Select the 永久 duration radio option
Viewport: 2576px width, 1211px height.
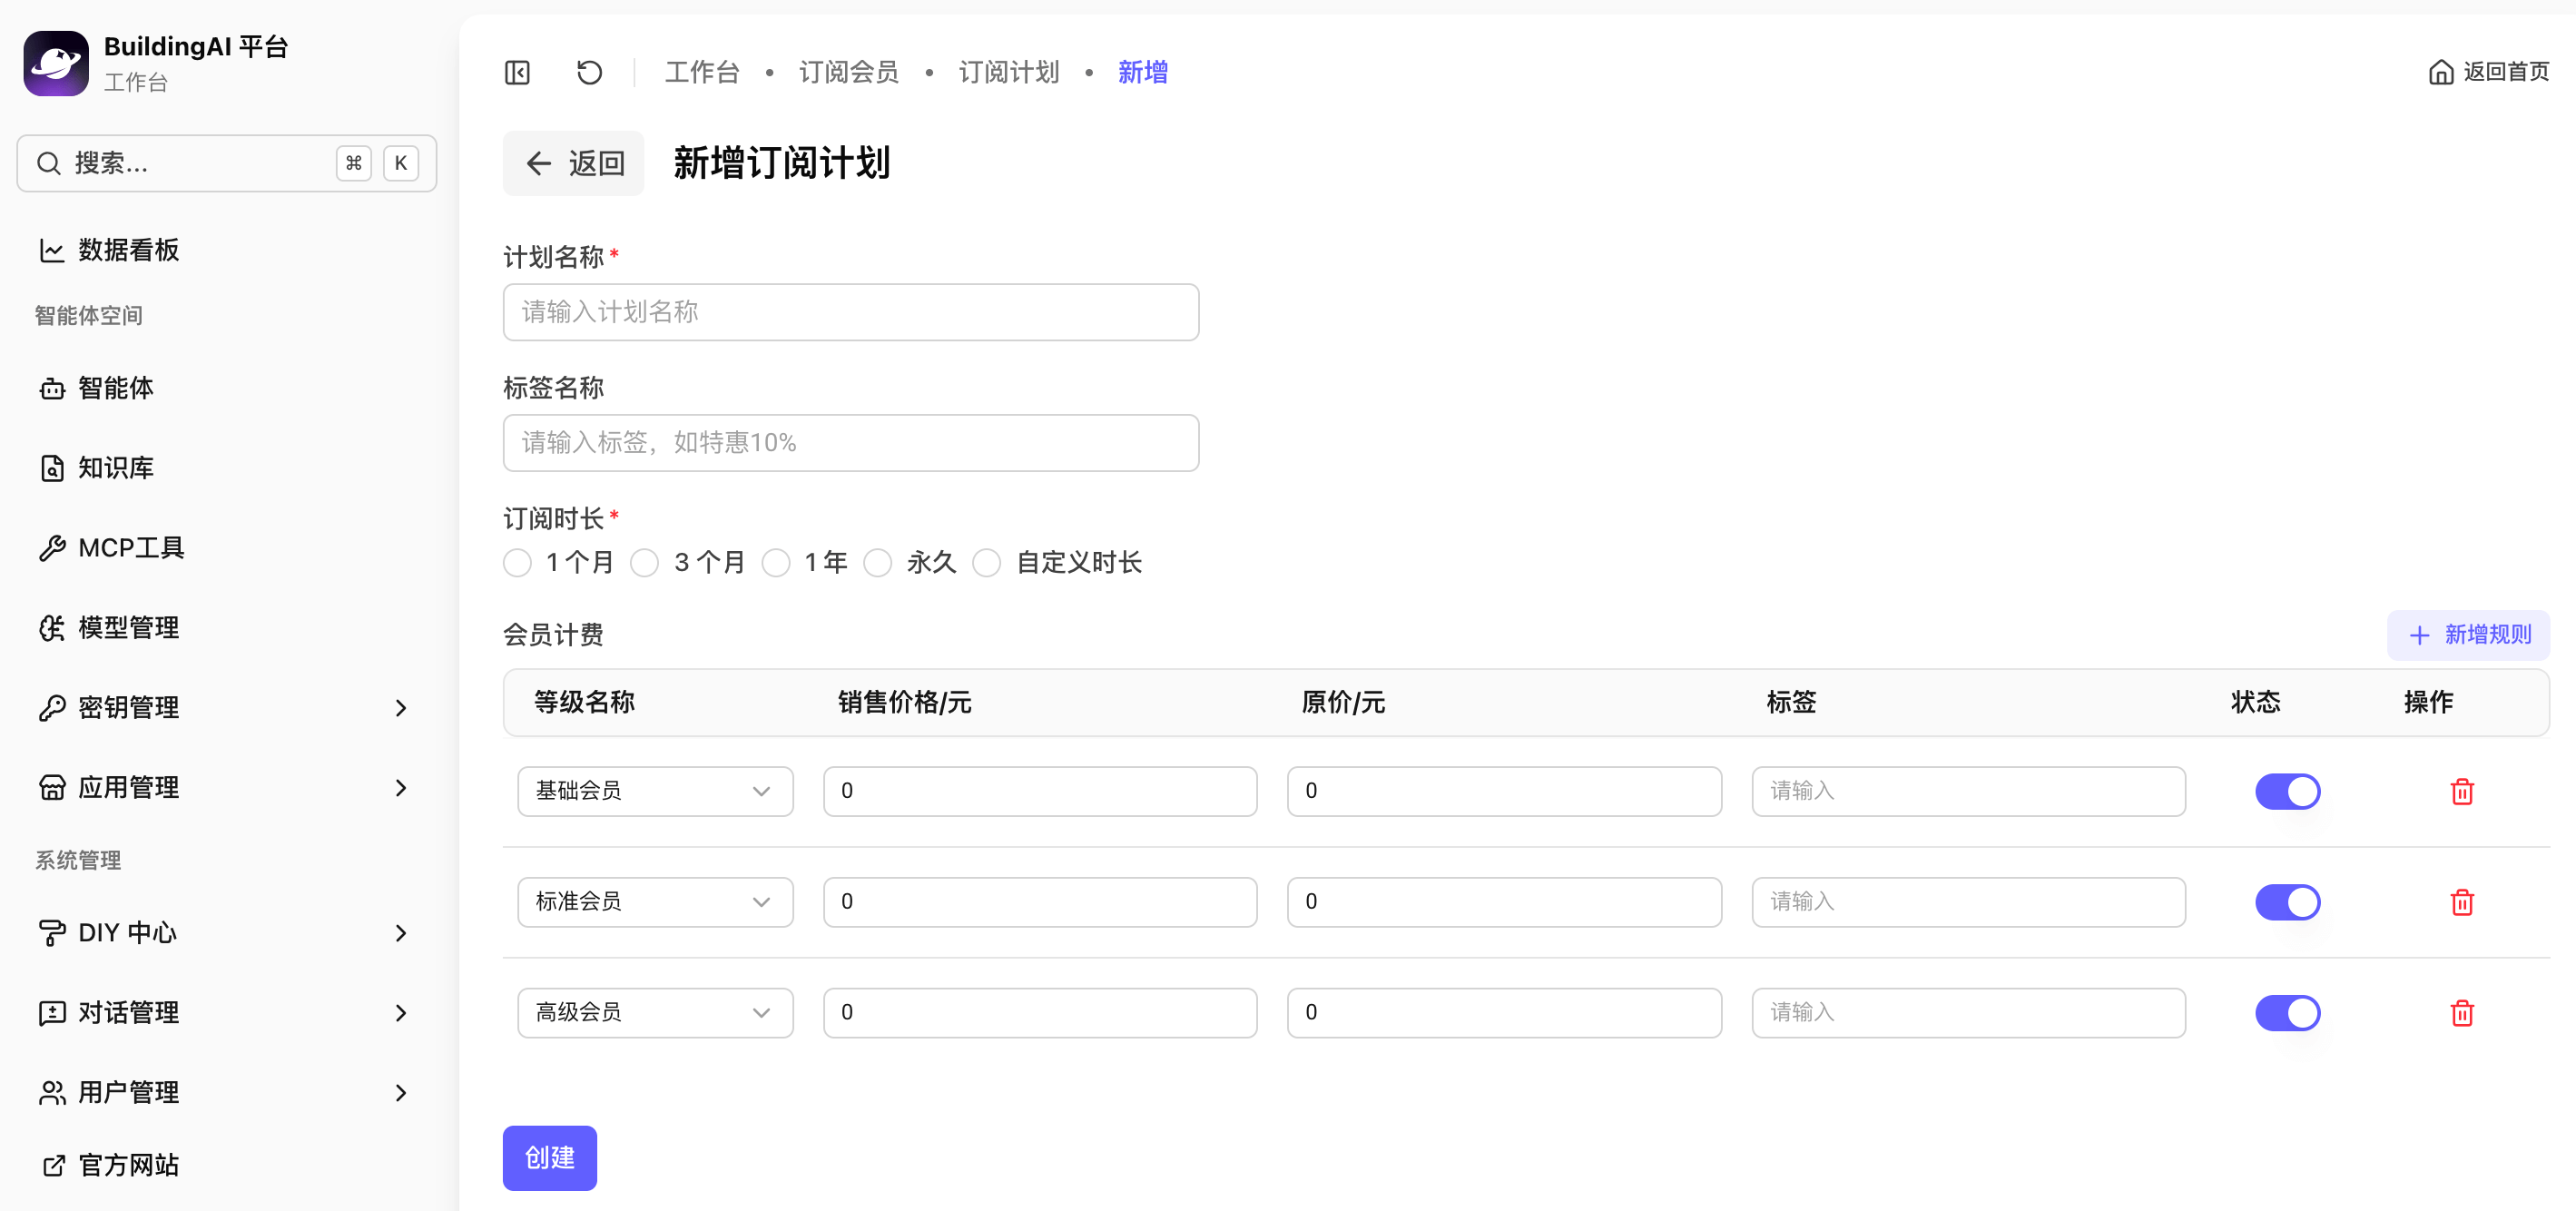tap(878, 562)
